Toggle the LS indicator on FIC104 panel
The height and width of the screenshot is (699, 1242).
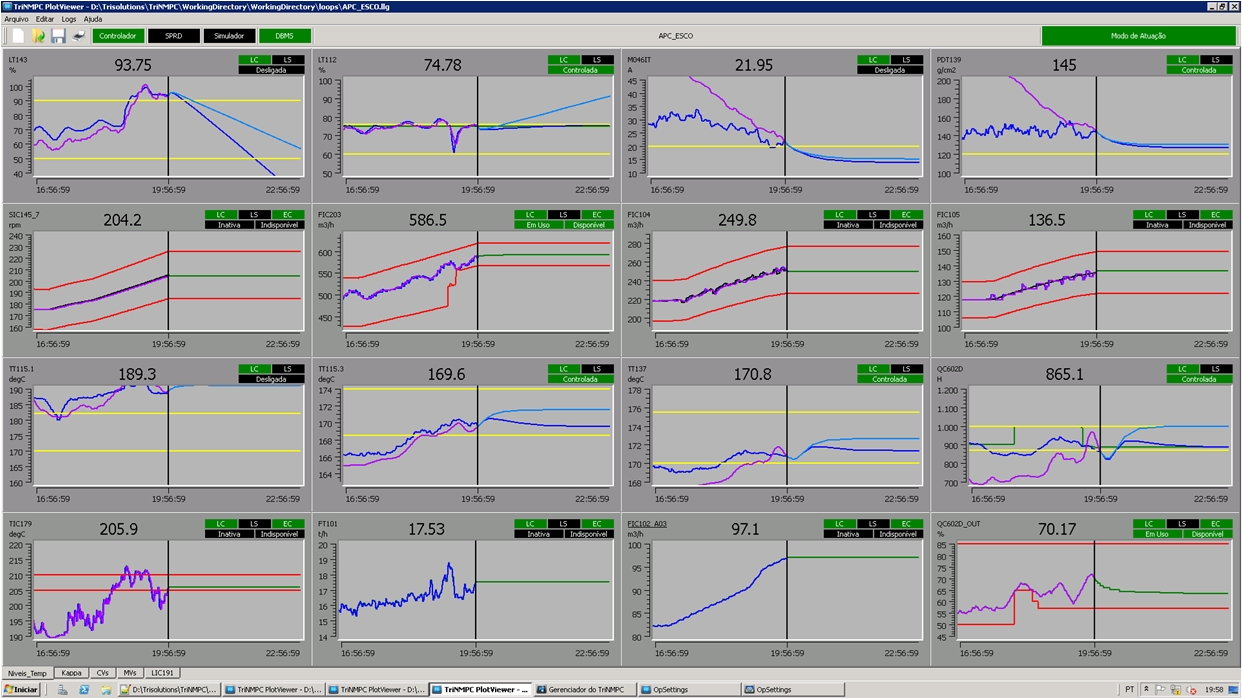pyautogui.click(x=873, y=215)
